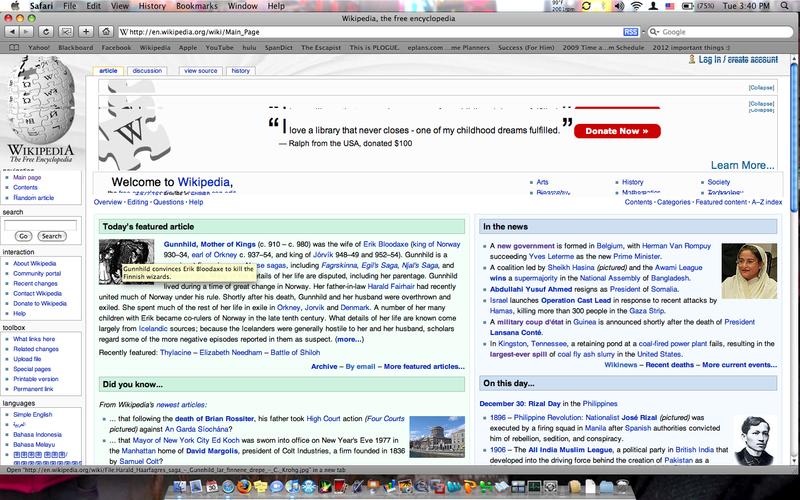This screenshot has width=800, height=500.
Task: Open the Facebook bookmark
Action: (116, 47)
